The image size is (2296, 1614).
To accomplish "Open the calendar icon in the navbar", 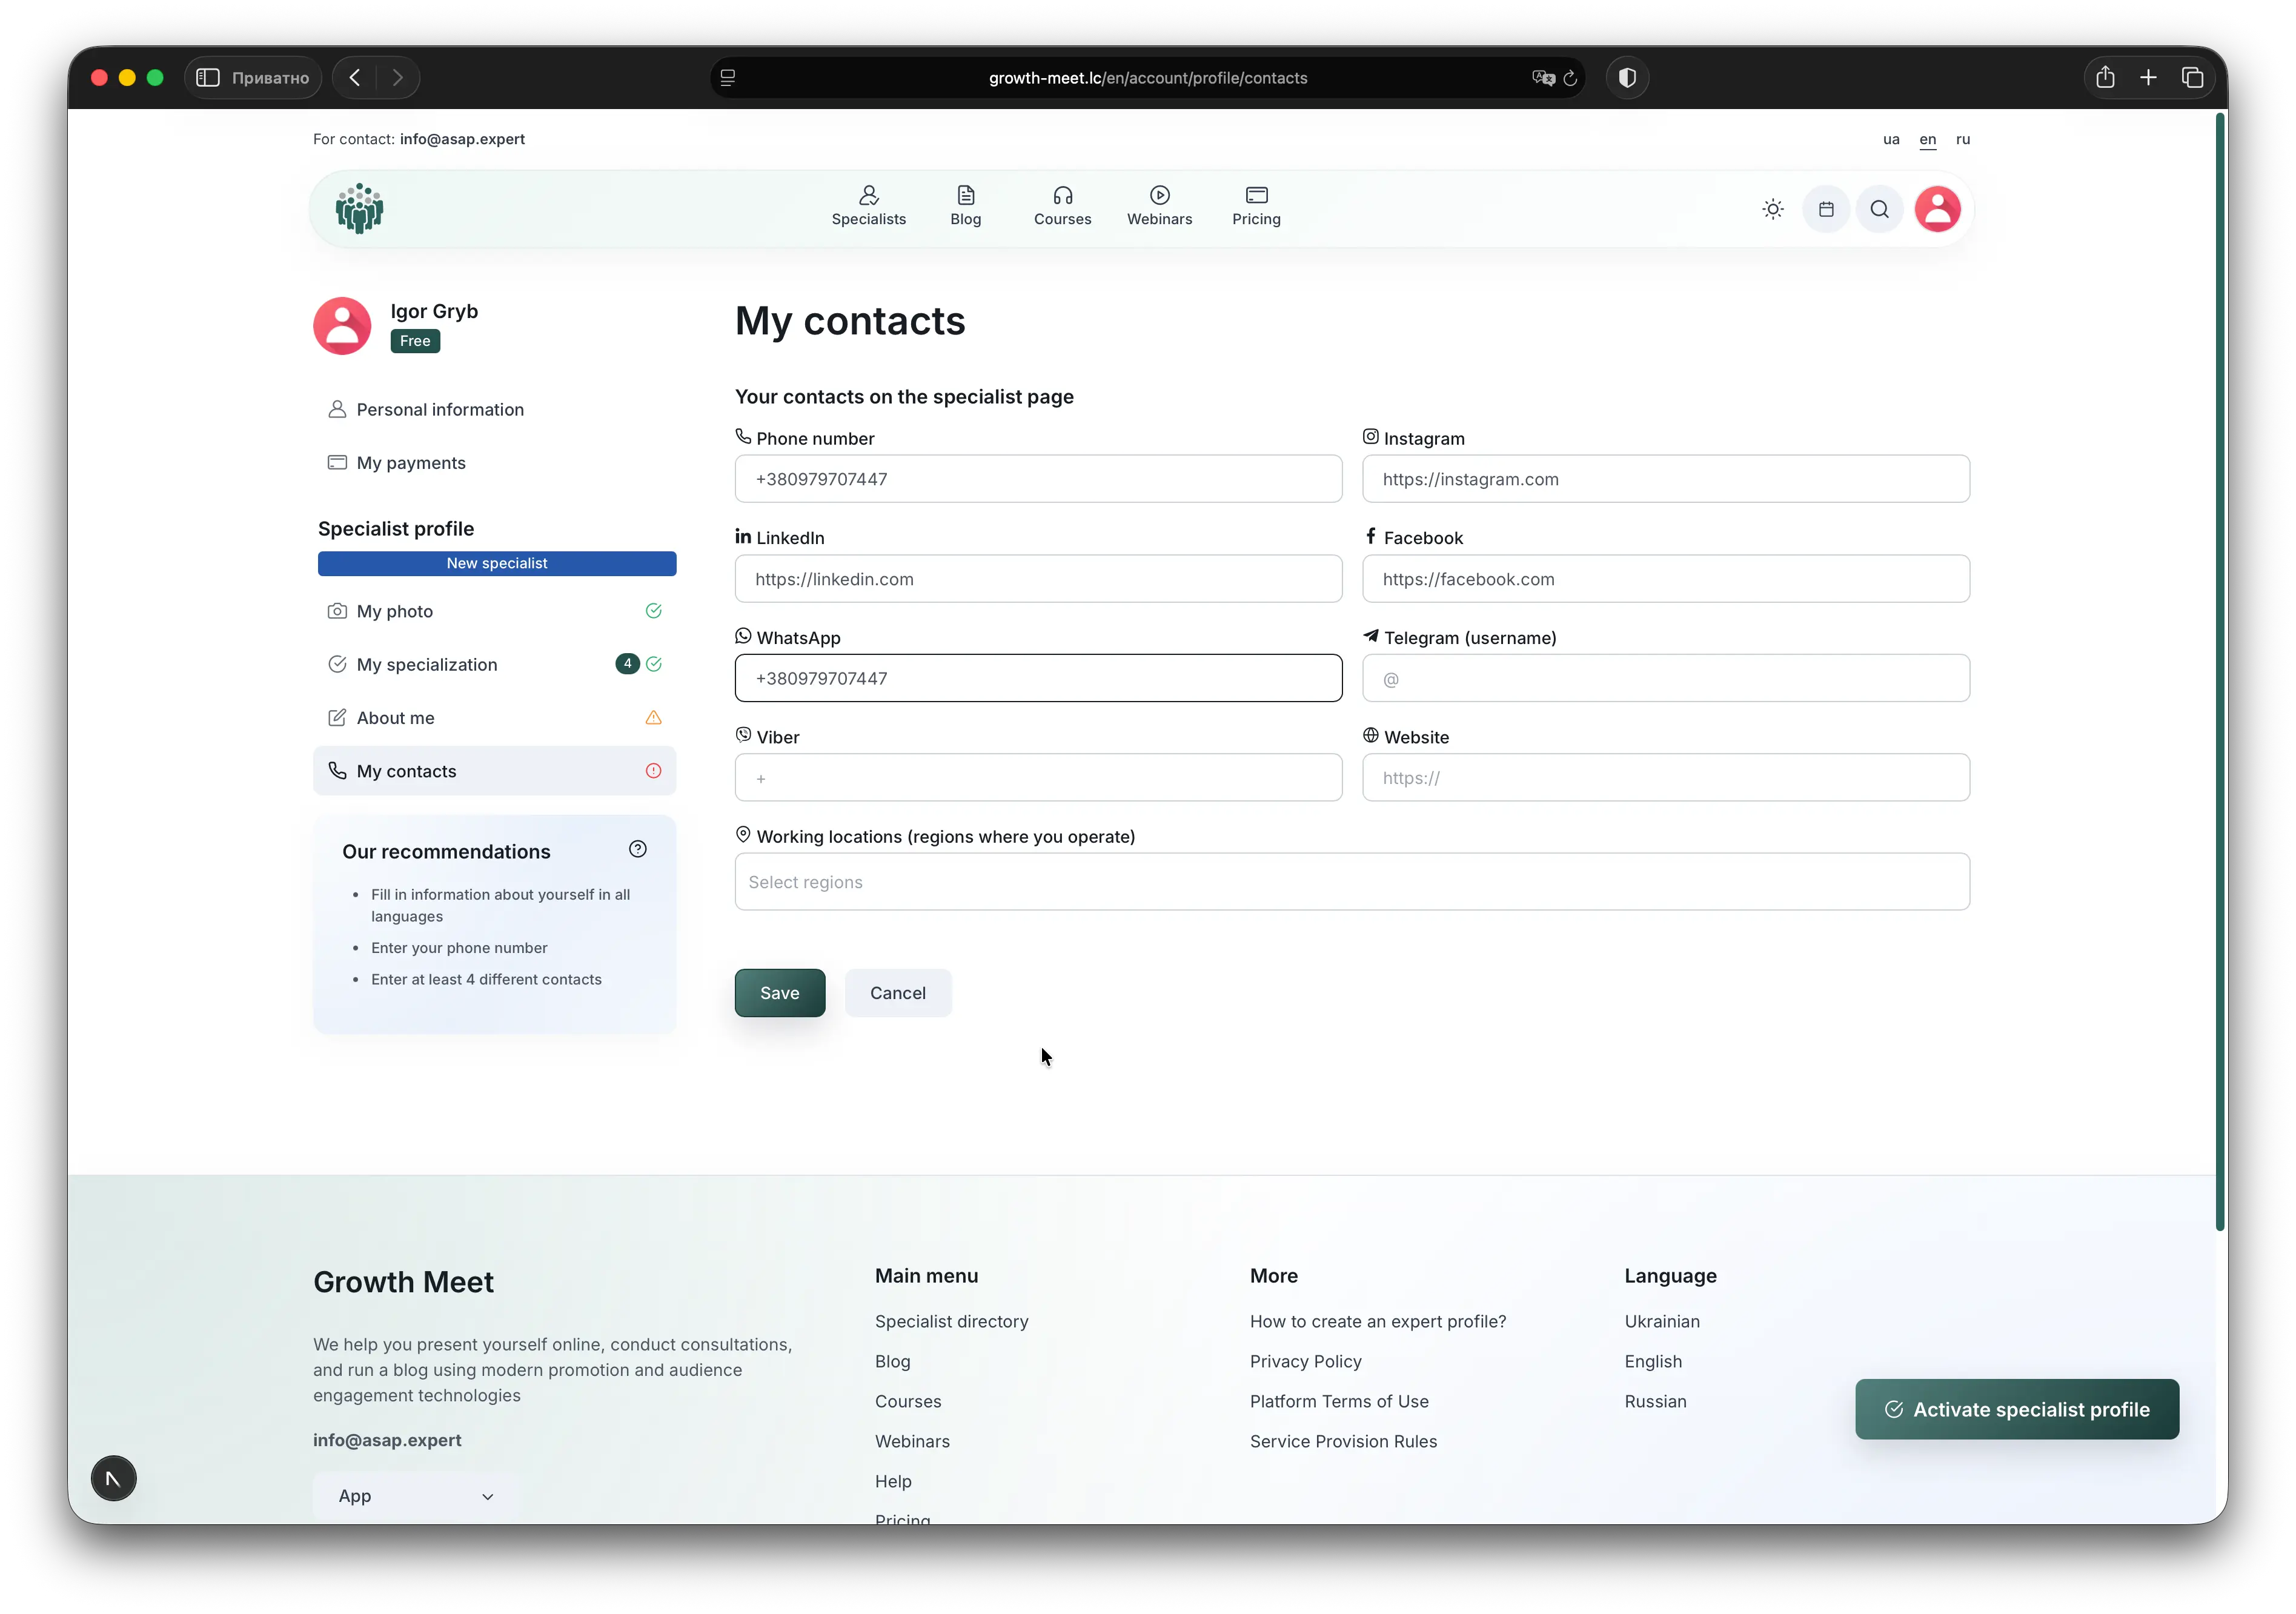I will 1826,209.
